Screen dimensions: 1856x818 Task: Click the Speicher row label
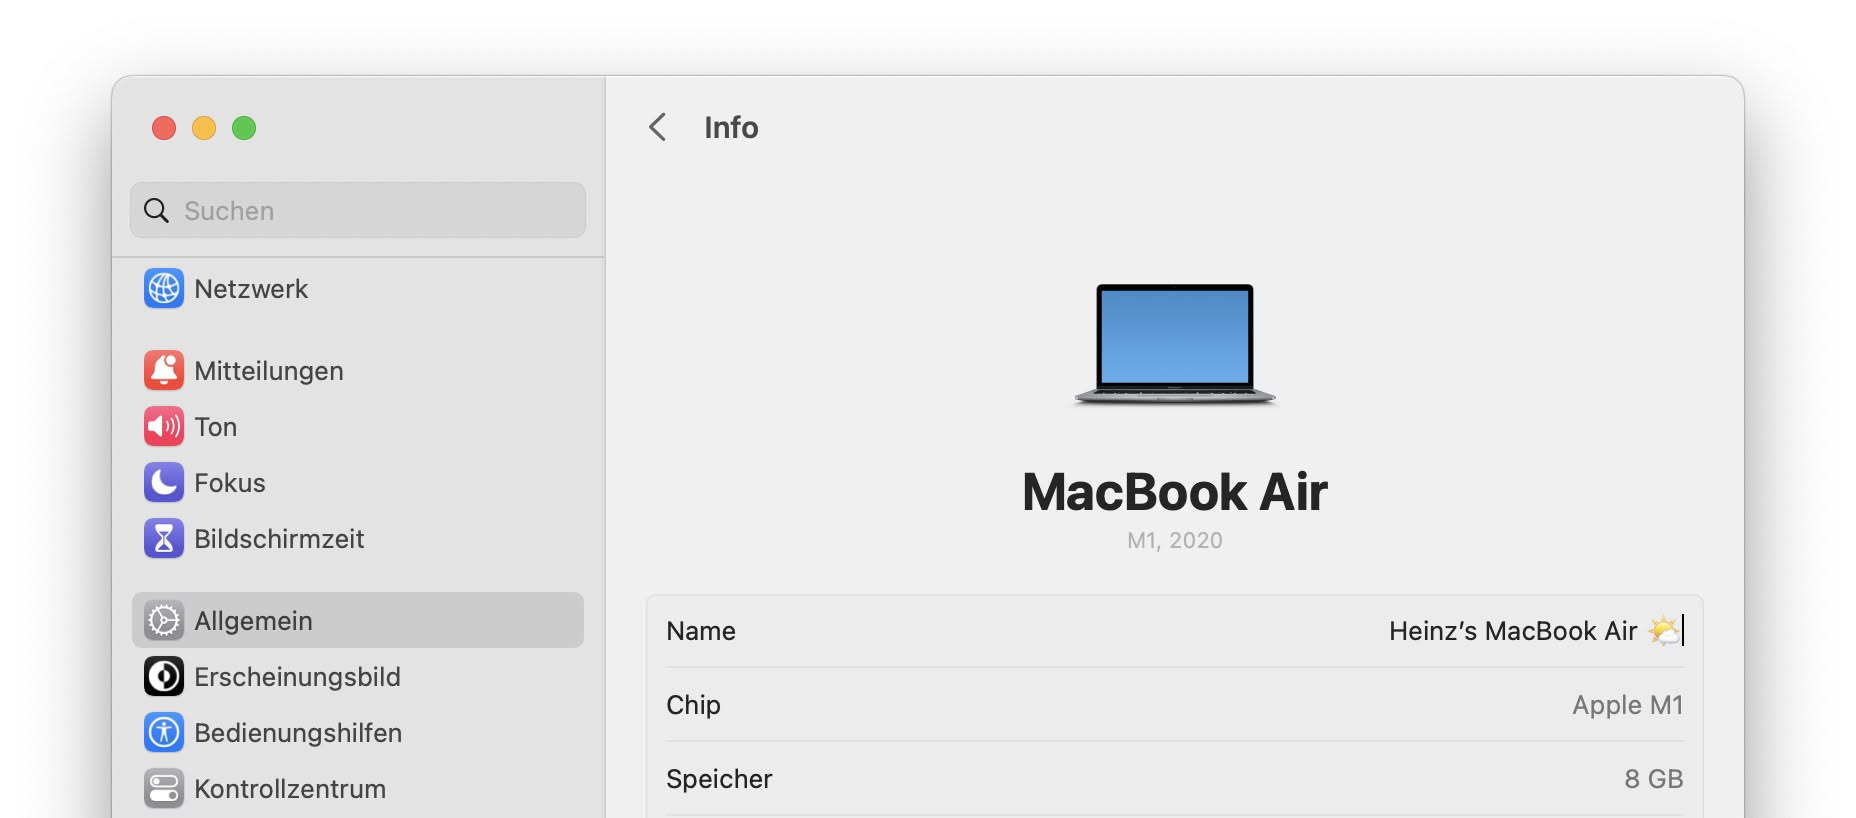(719, 779)
